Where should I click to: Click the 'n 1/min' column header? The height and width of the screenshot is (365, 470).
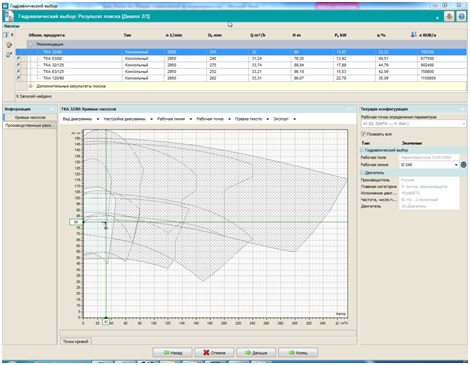(174, 35)
